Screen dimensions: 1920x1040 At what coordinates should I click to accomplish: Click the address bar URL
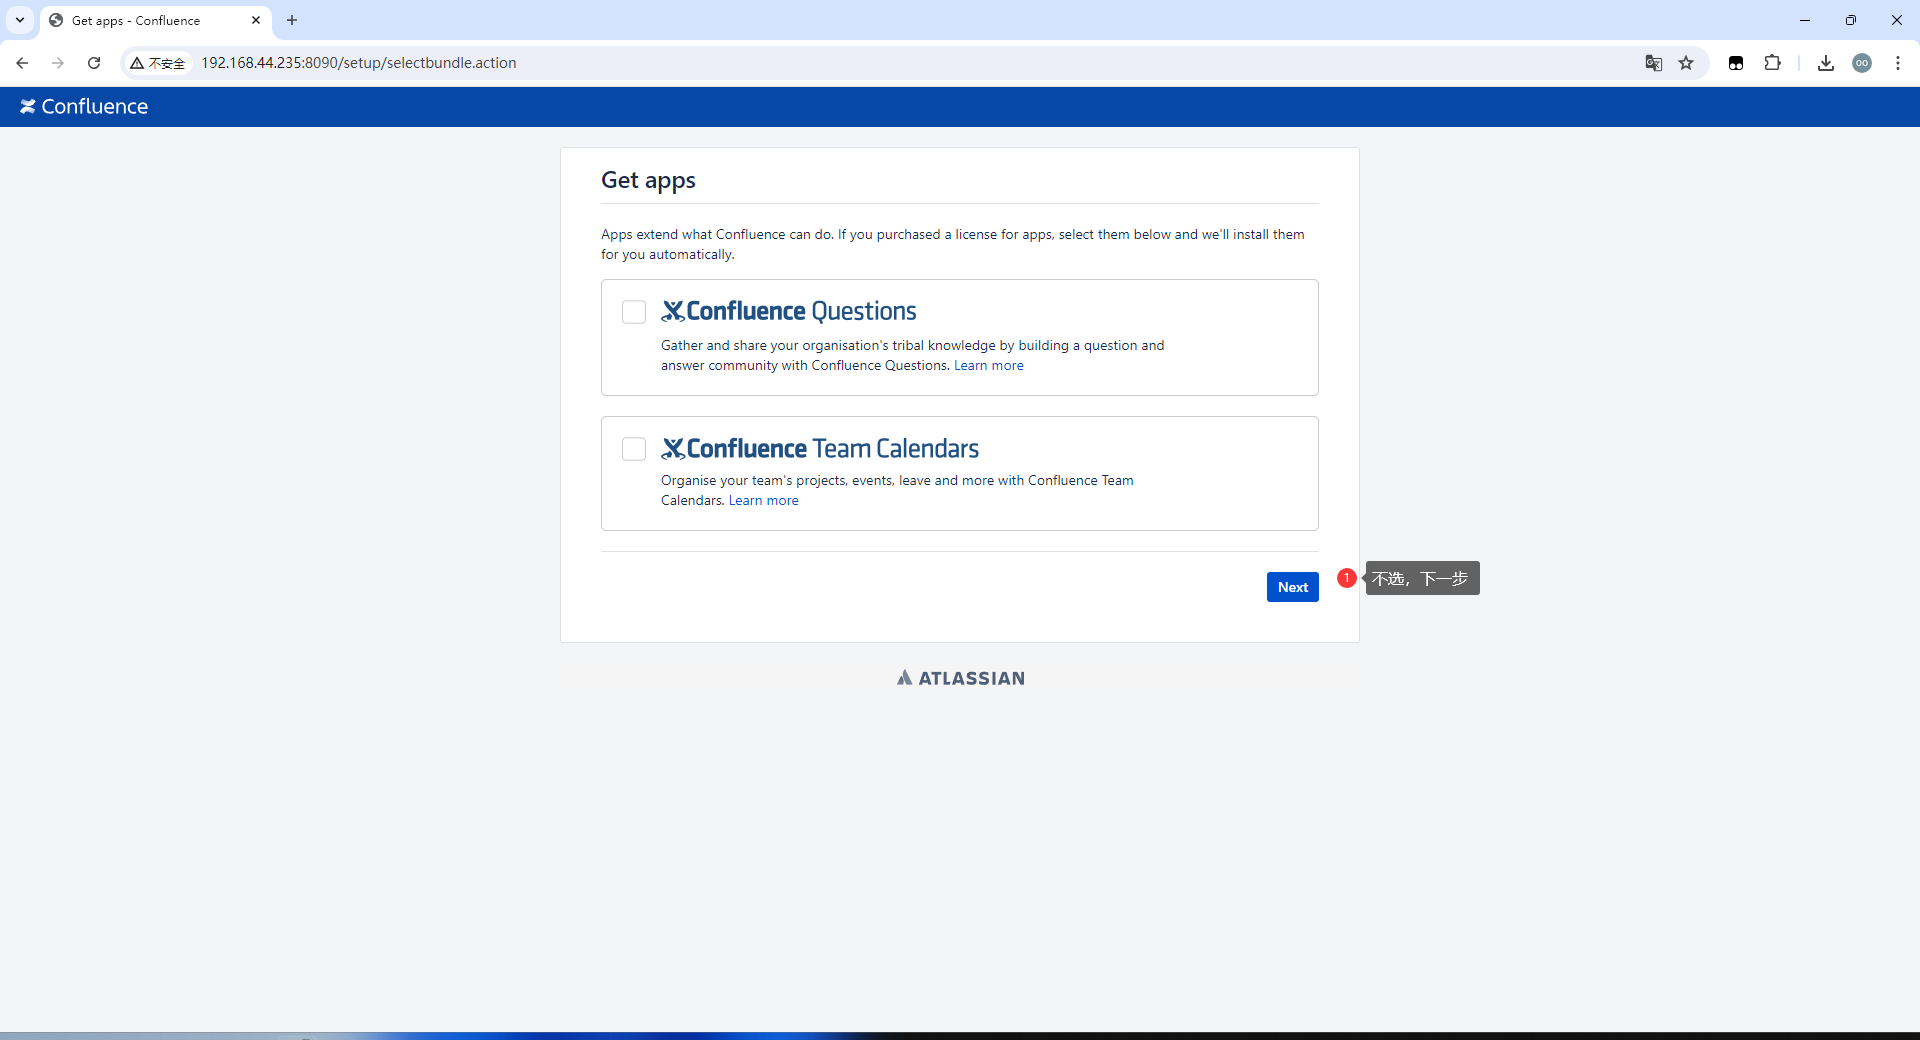pos(359,63)
